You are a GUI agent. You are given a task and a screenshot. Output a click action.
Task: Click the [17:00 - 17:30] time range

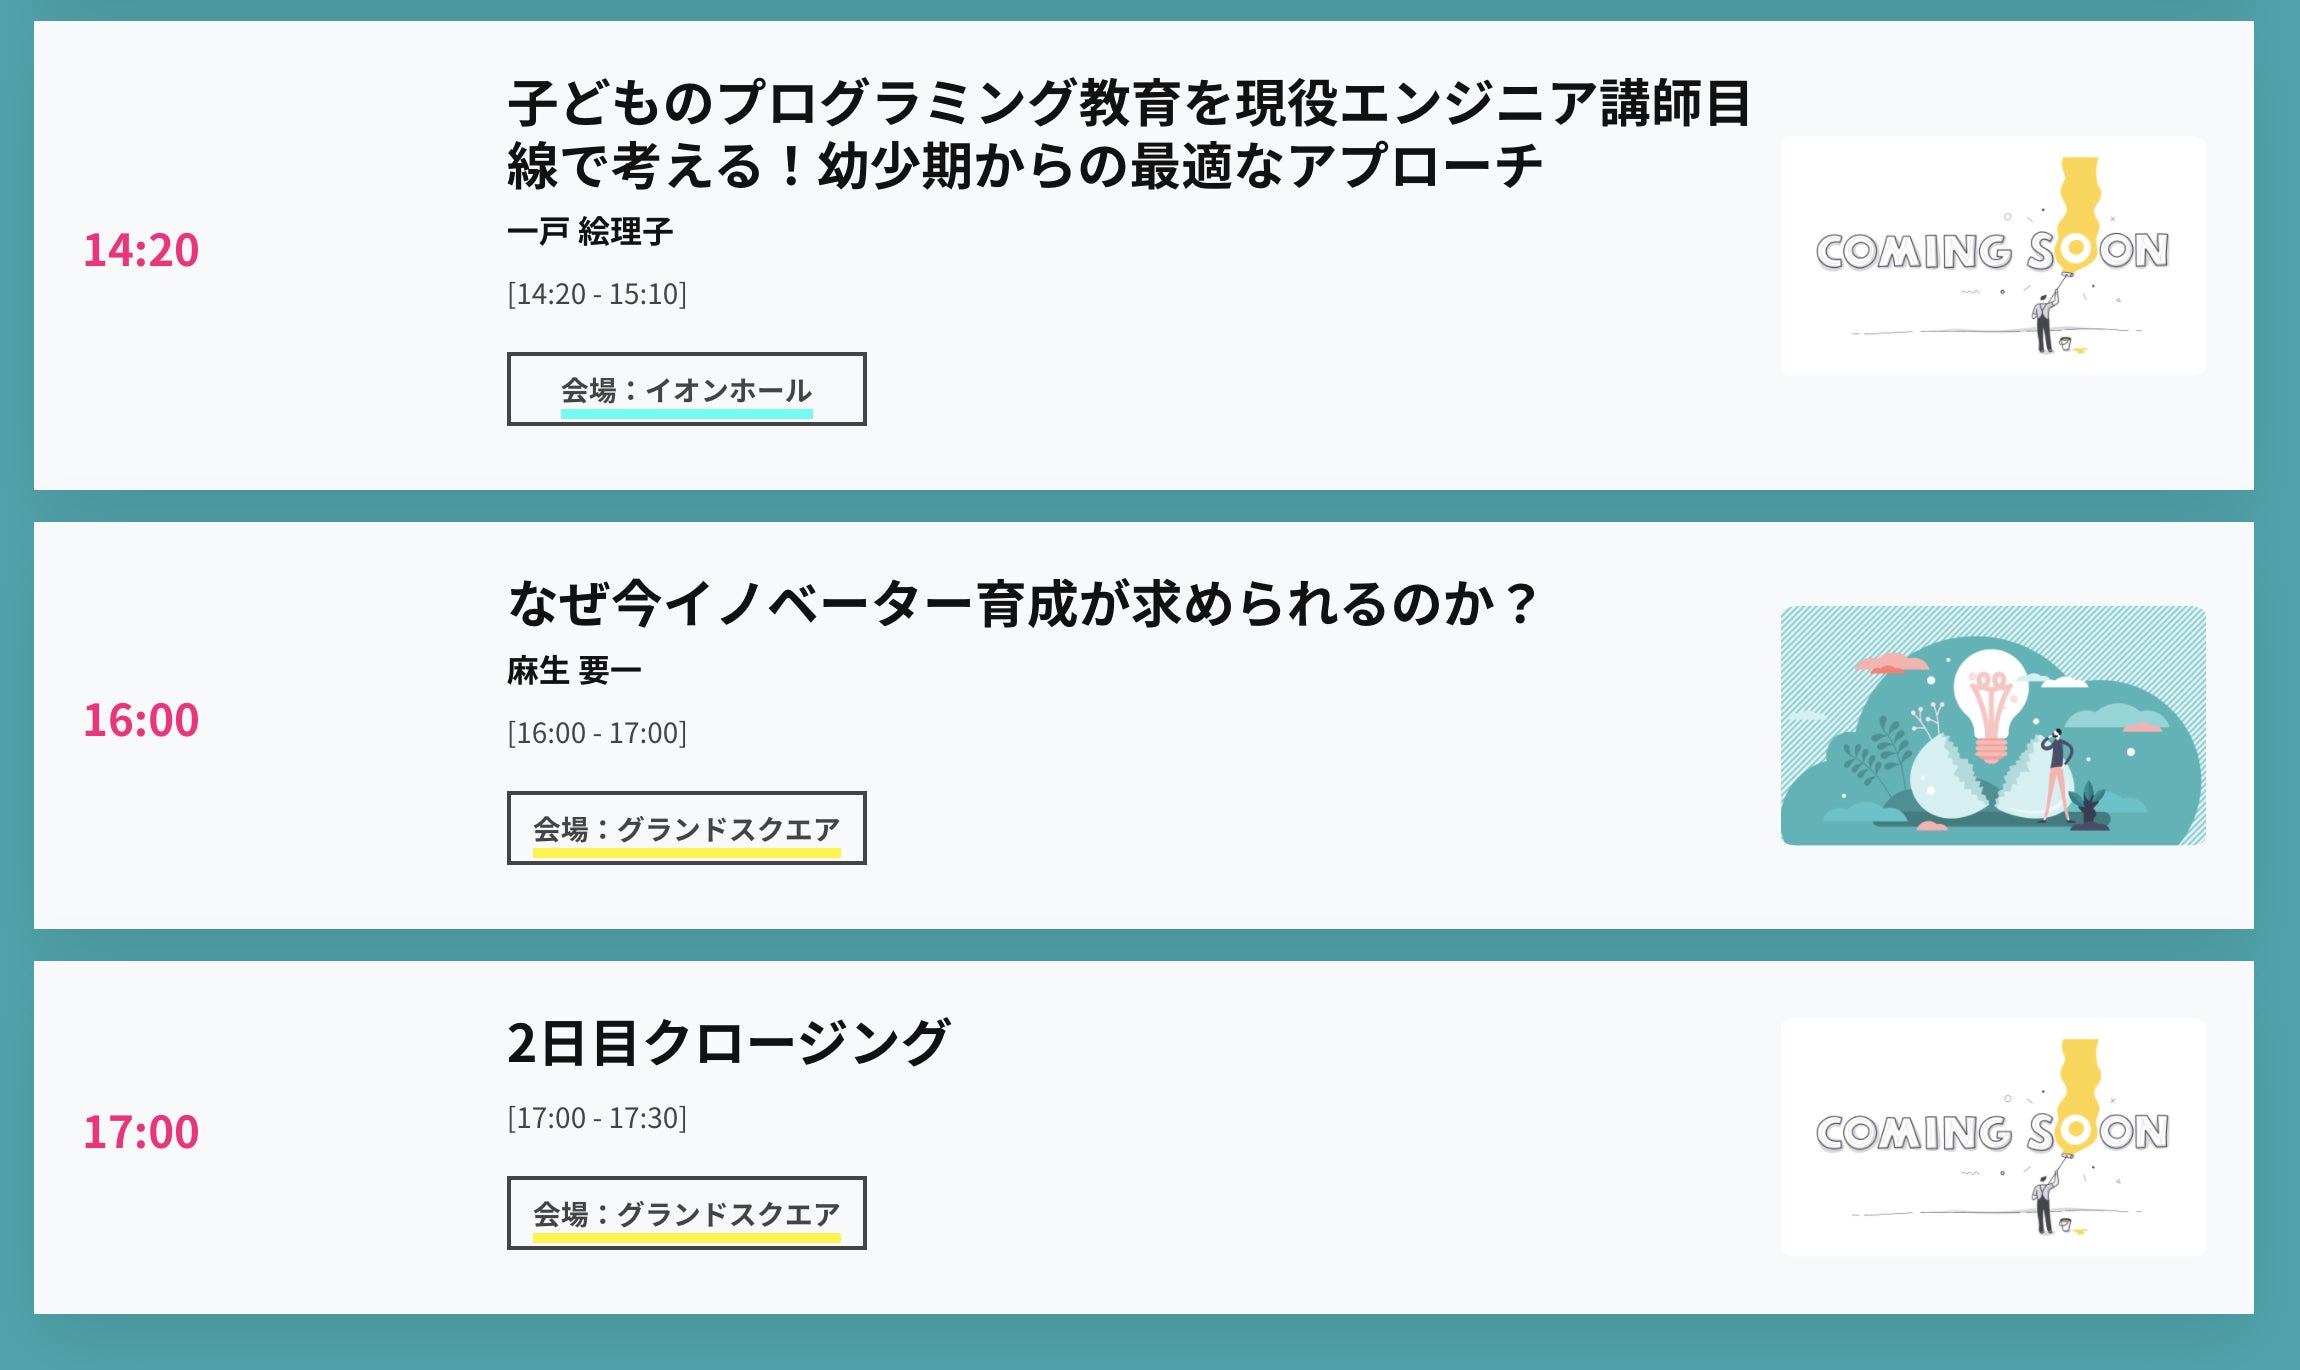597,1118
